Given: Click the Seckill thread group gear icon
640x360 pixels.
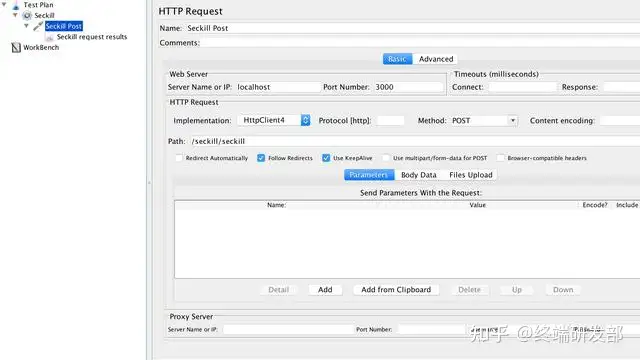Looking at the screenshot, I should pyautogui.click(x=27, y=16).
